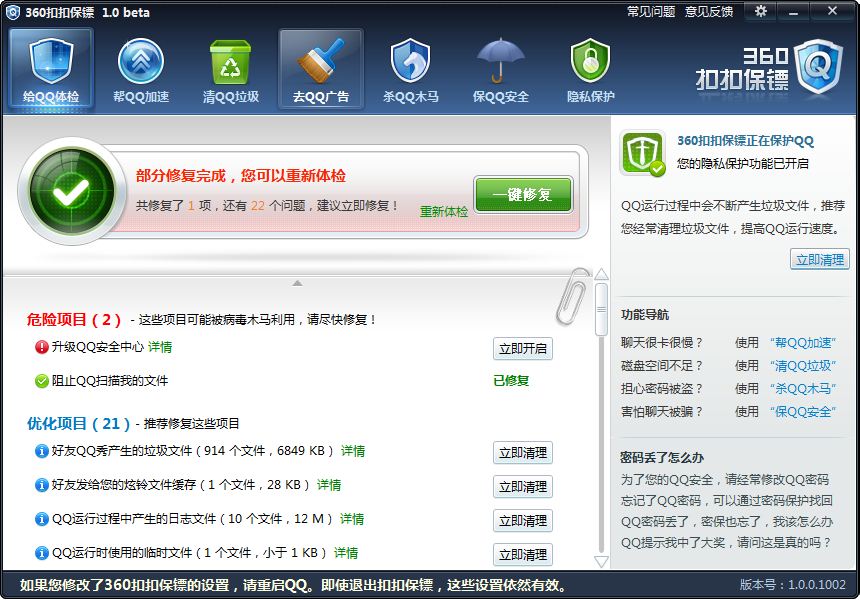Open 详情 for QQ运行过程中产生的日志文件

(x=352, y=519)
